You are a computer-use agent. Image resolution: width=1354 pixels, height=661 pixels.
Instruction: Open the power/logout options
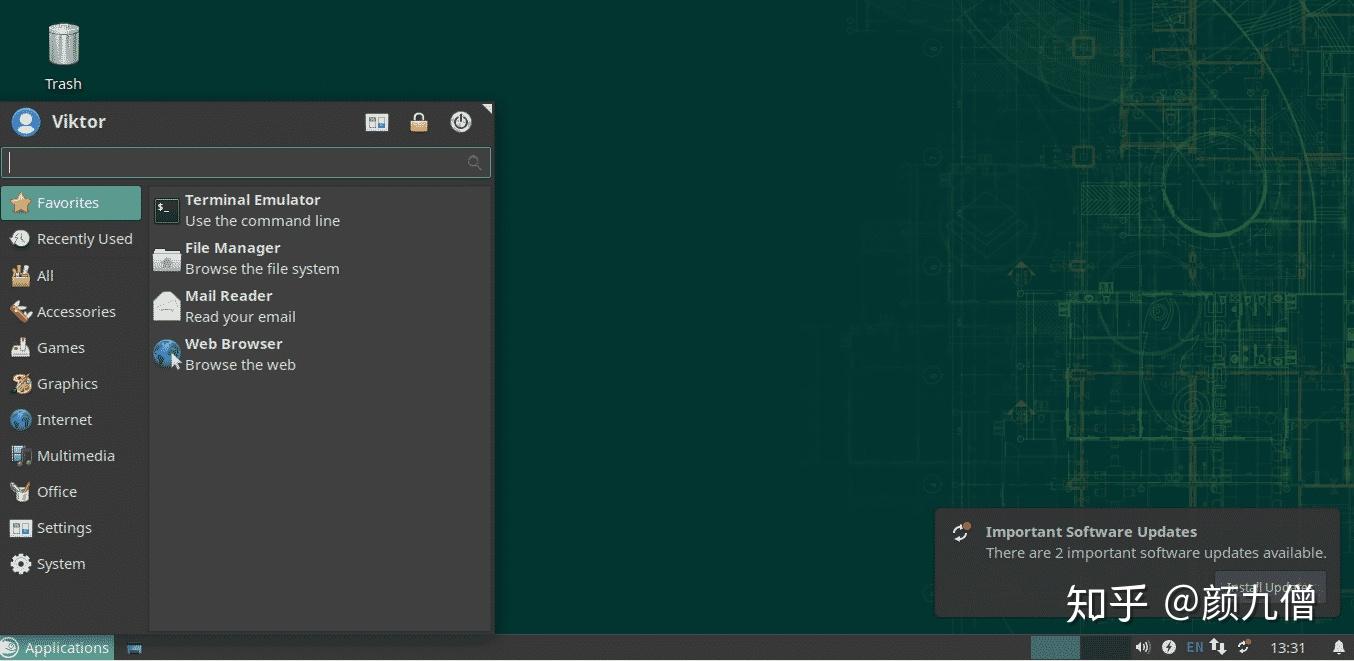pos(461,122)
